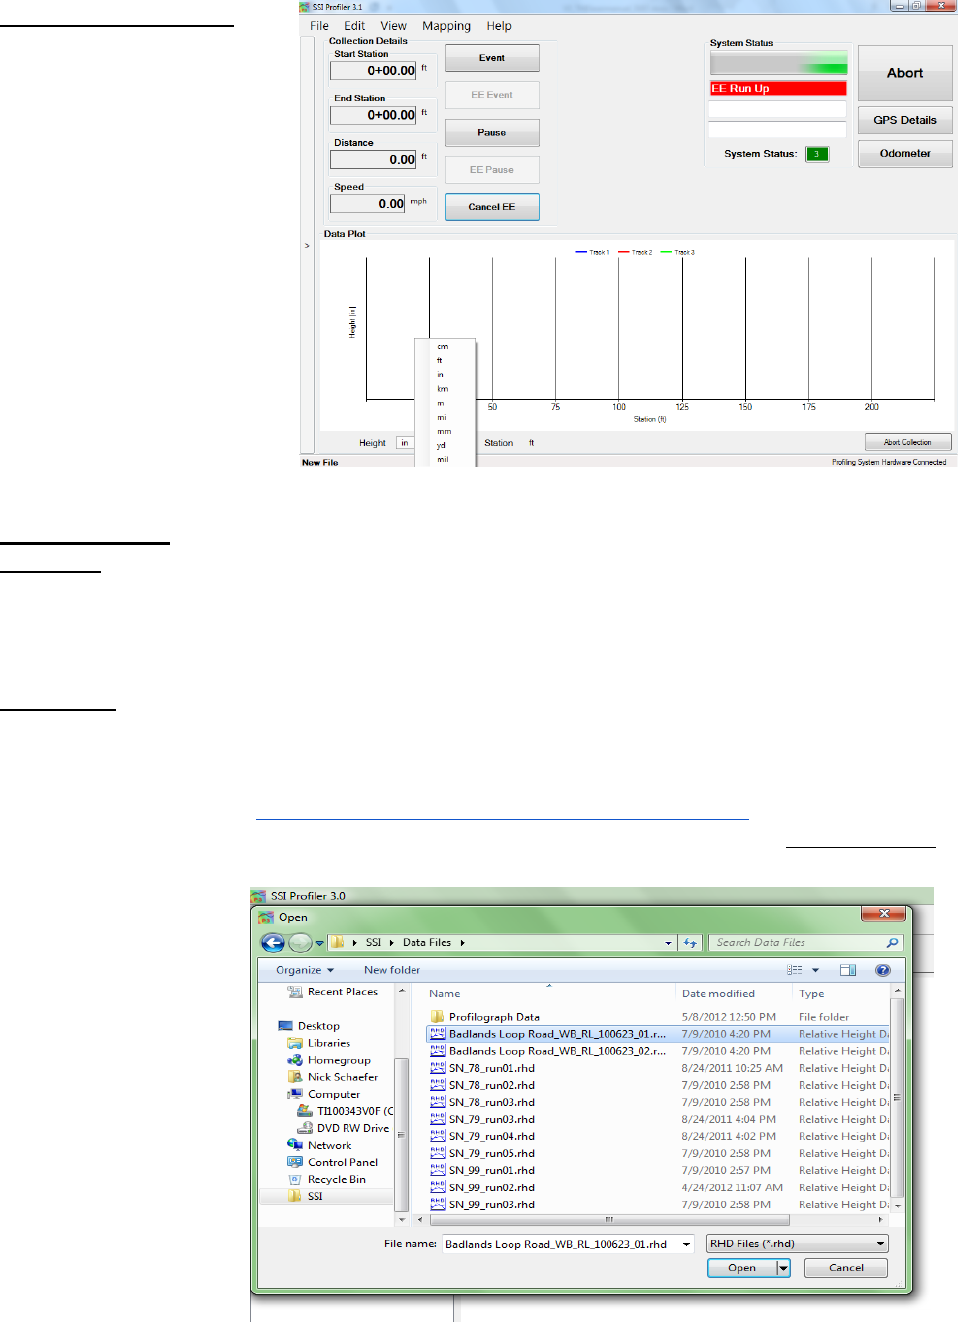This screenshot has width=958, height=1322.
Task: Open the Organize dropdown menu
Action: pos(305,970)
